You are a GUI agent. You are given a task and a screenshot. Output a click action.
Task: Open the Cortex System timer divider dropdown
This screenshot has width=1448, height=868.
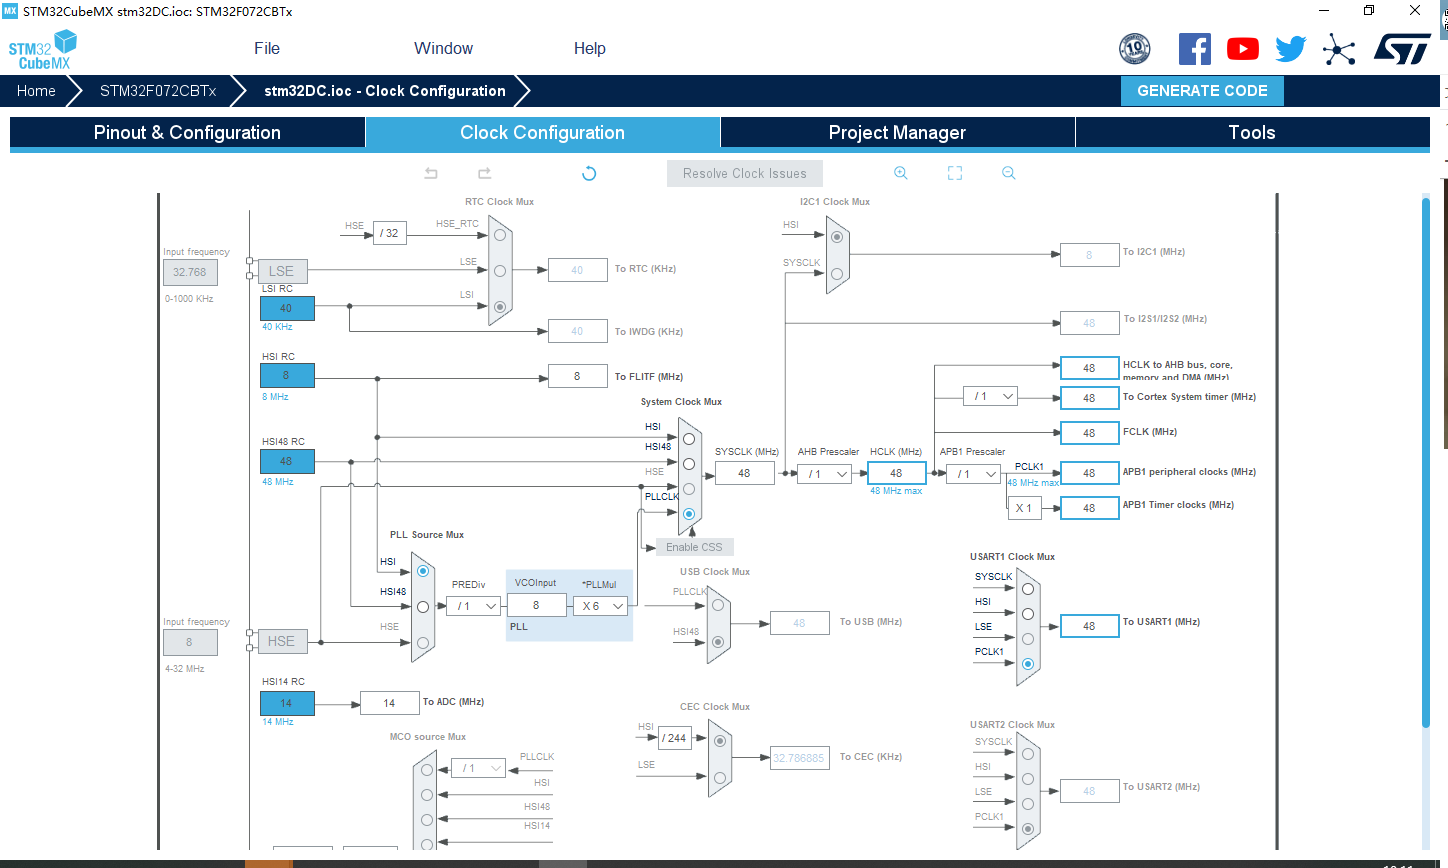(990, 397)
